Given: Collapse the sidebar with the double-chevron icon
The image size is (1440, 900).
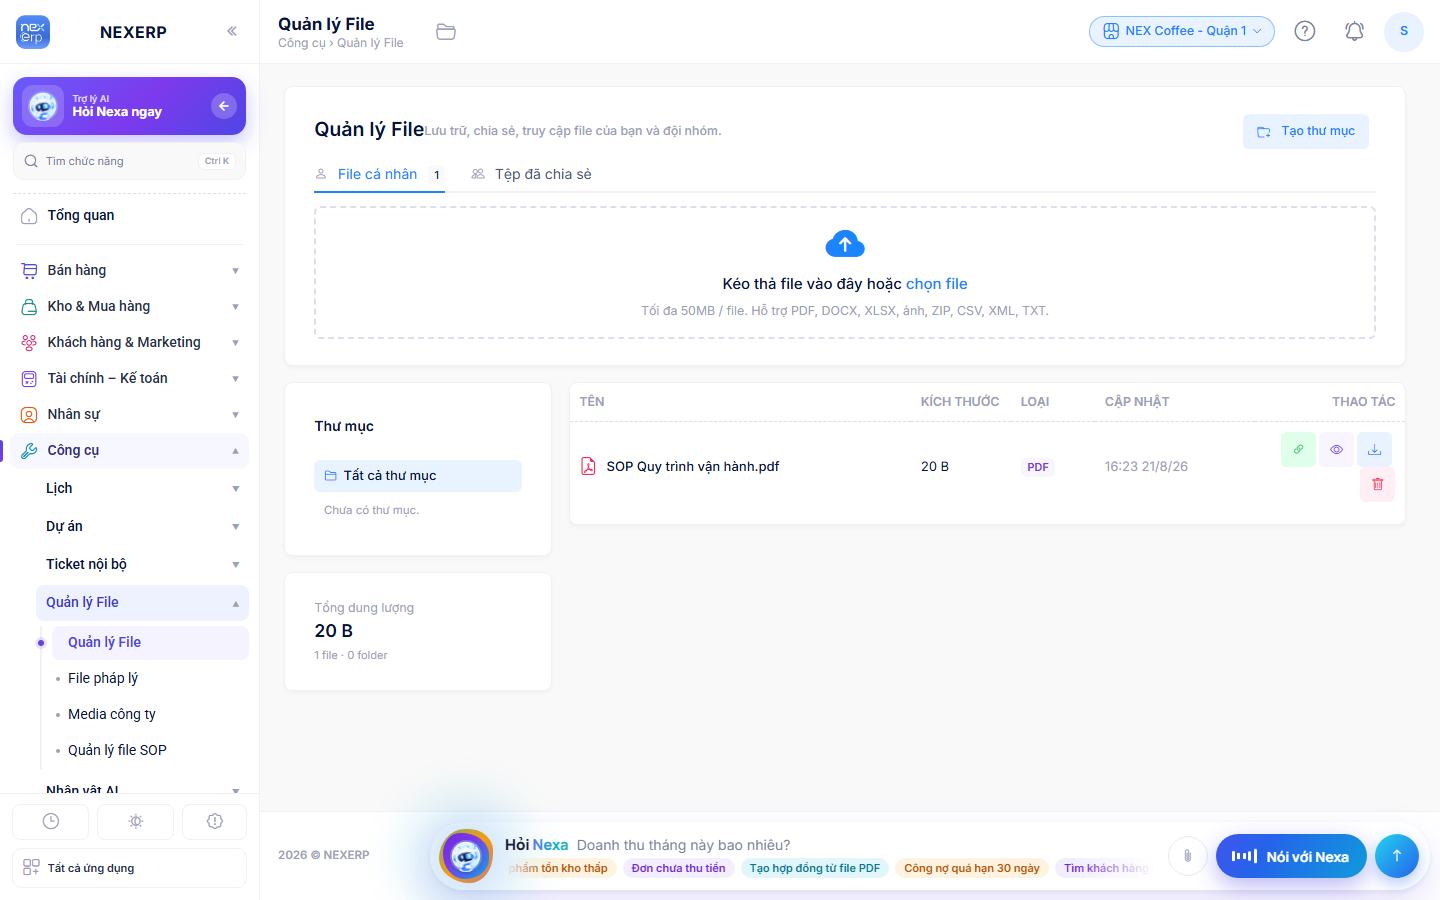Looking at the screenshot, I should 232,31.
